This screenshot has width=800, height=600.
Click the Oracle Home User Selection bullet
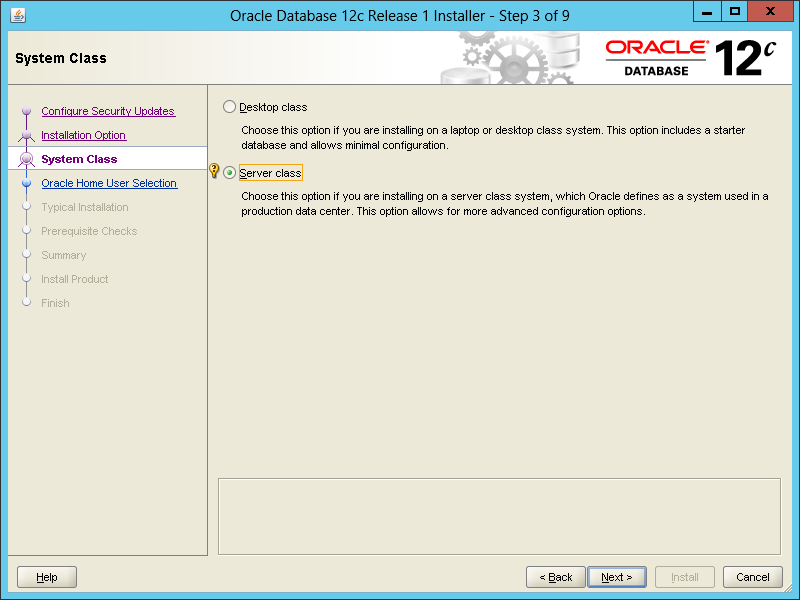27,183
